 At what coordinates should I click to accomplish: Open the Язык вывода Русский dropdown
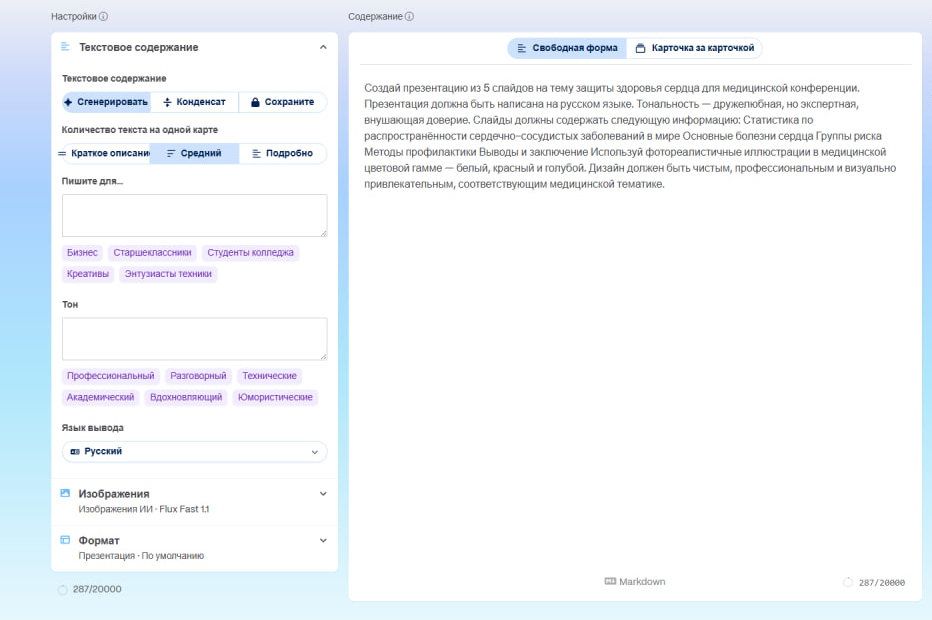pos(194,452)
